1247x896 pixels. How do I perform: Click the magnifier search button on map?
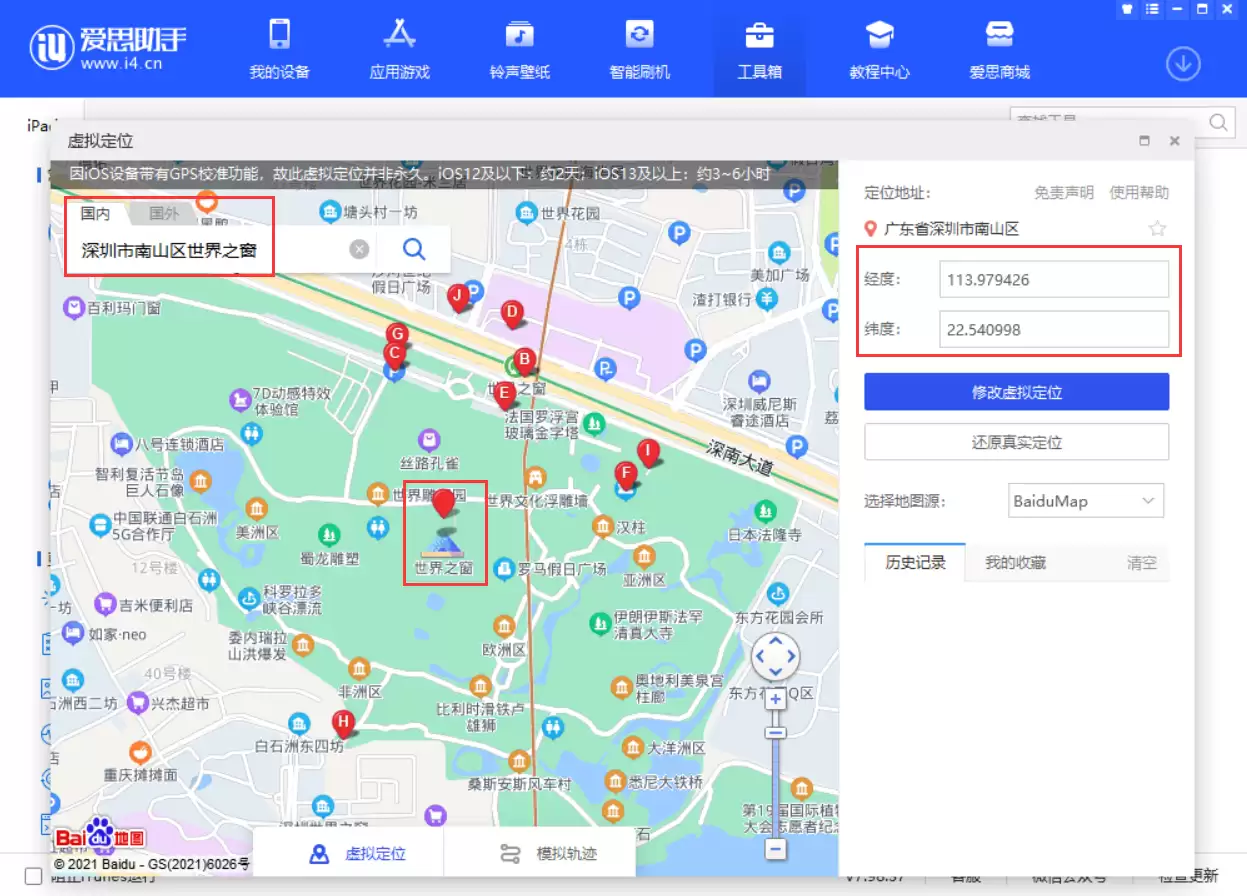[414, 249]
